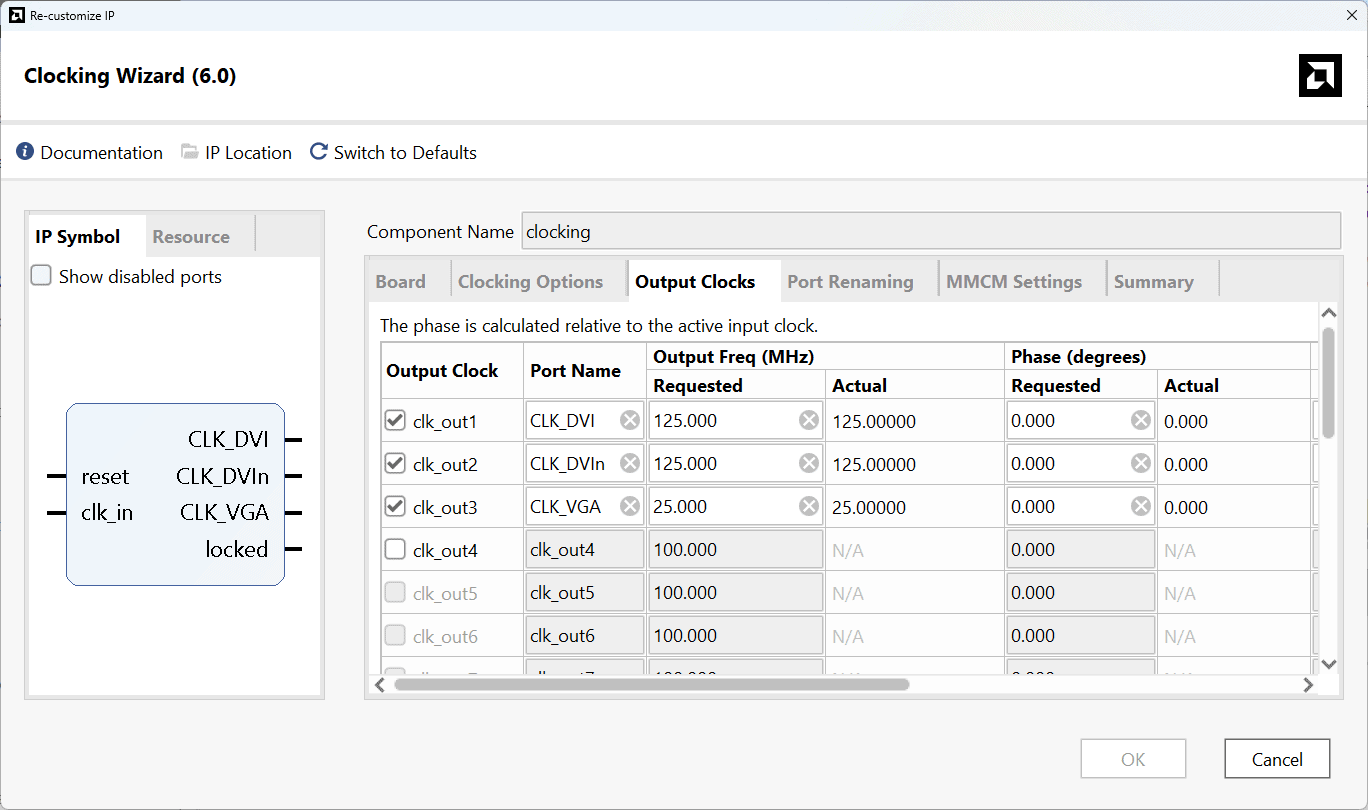The width and height of the screenshot is (1368, 810).
Task: Click the Switch to Defaults refresh icon
Action: click(x=319, y=152)
